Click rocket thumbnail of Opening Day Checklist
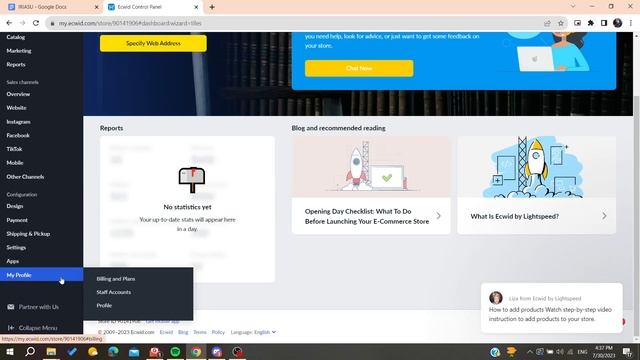The width and height of the screenshot is (640, 360). [x=371, y=167]
